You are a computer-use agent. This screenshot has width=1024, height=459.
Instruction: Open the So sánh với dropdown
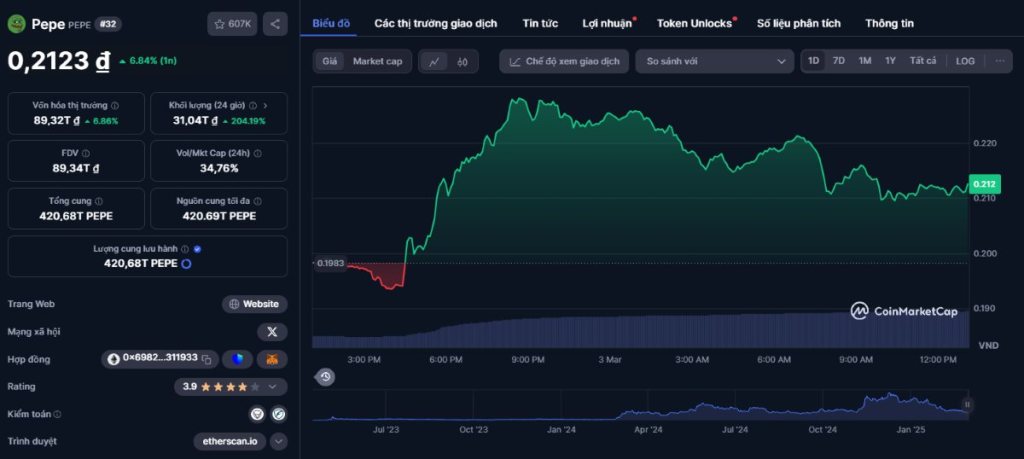tap(714, 61)
